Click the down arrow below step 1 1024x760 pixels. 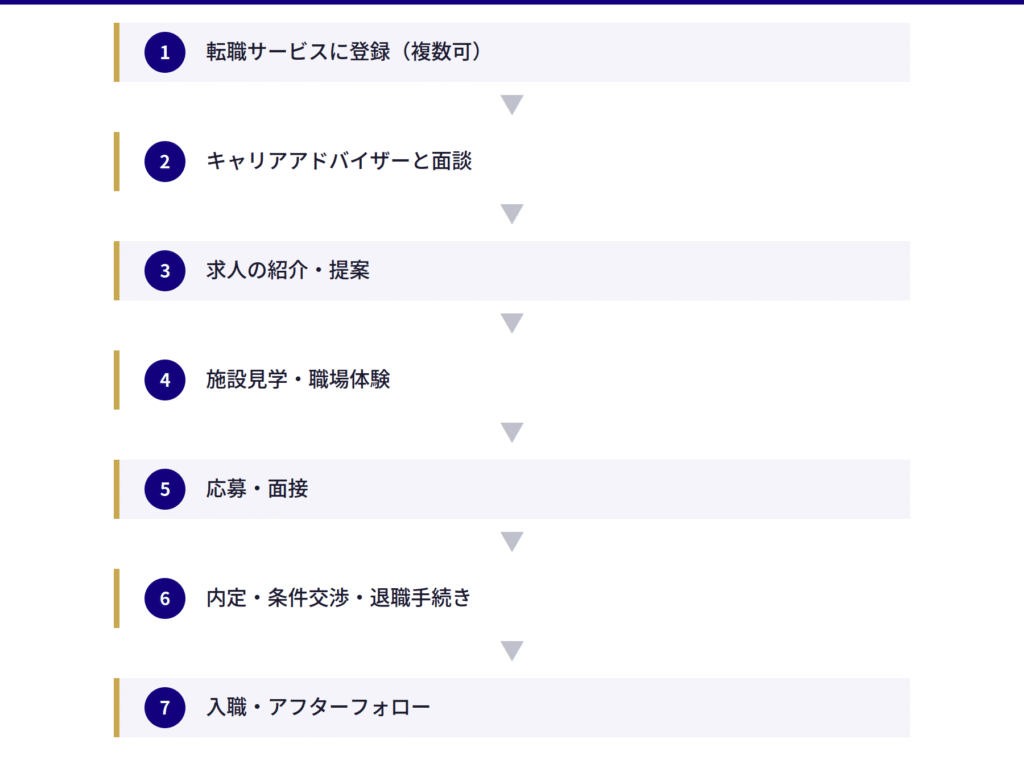pos(512,105)
